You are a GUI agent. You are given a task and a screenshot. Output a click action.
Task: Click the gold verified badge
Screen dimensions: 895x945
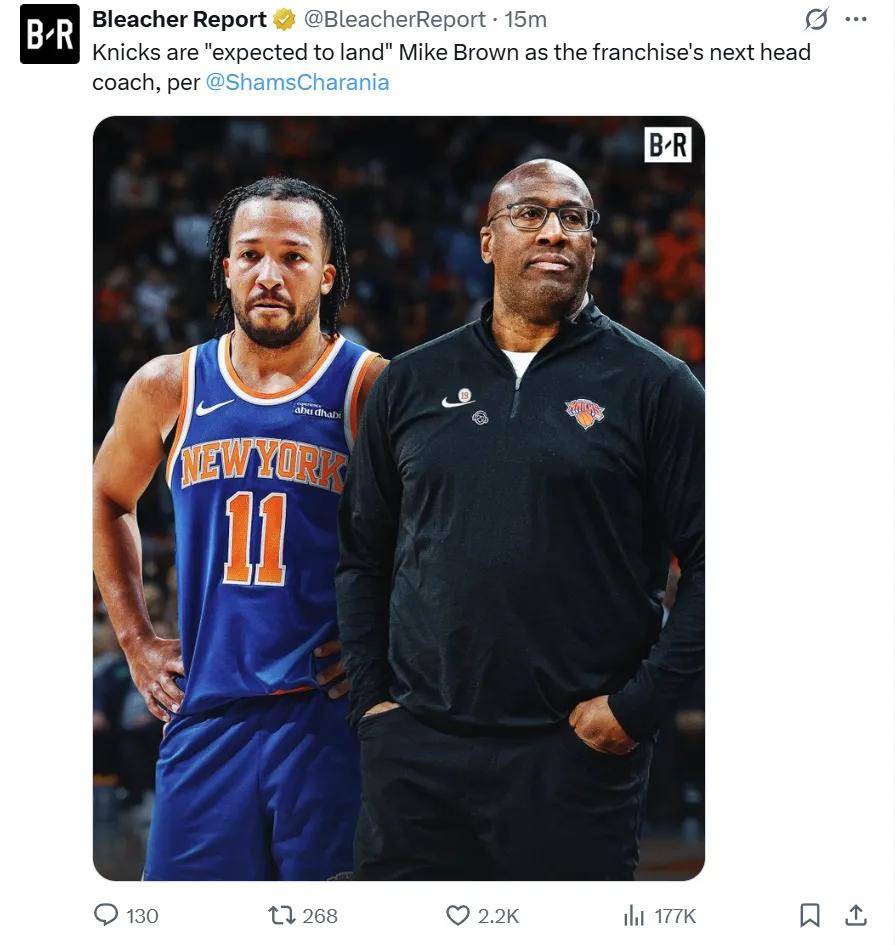coord(285,19)
